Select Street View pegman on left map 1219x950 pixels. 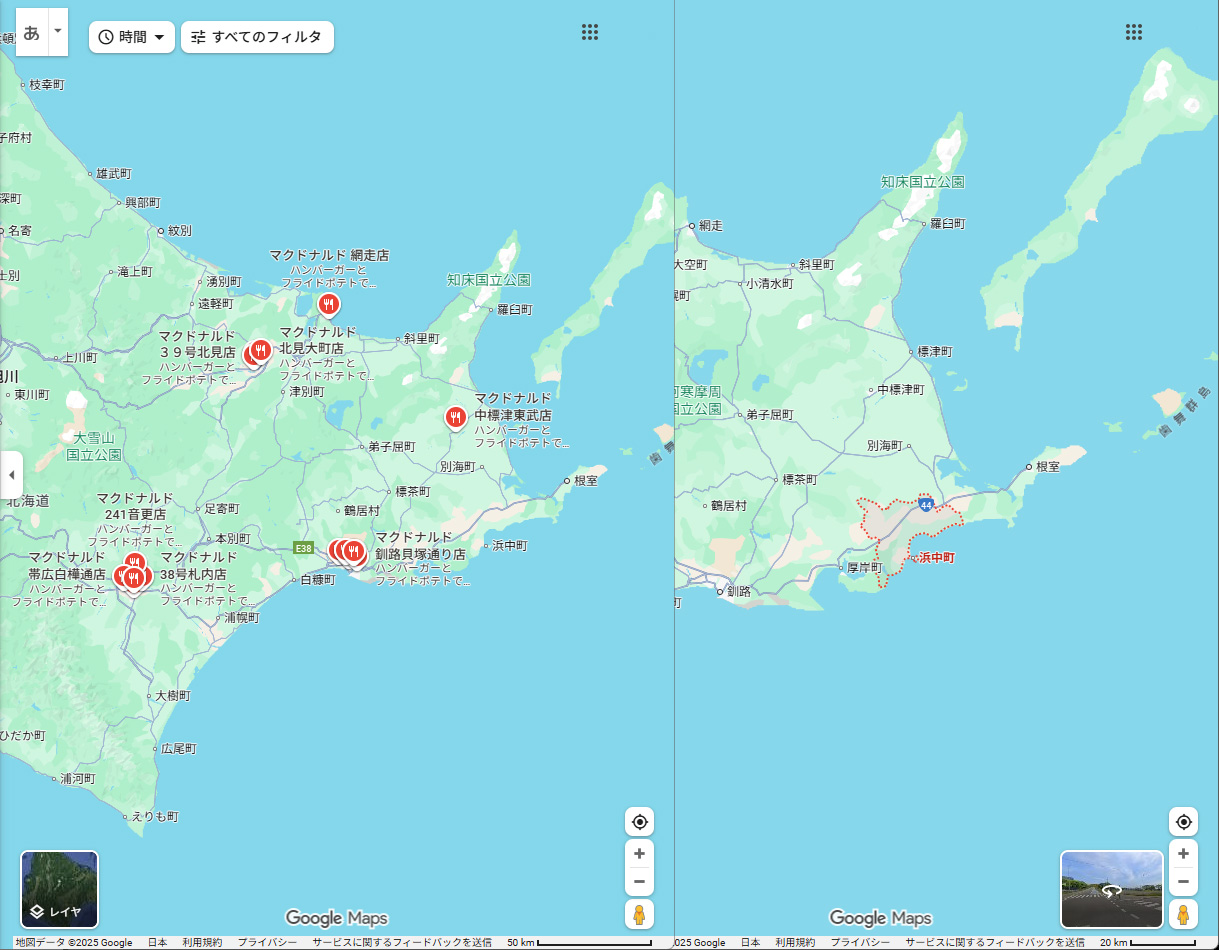coord(640,913)
